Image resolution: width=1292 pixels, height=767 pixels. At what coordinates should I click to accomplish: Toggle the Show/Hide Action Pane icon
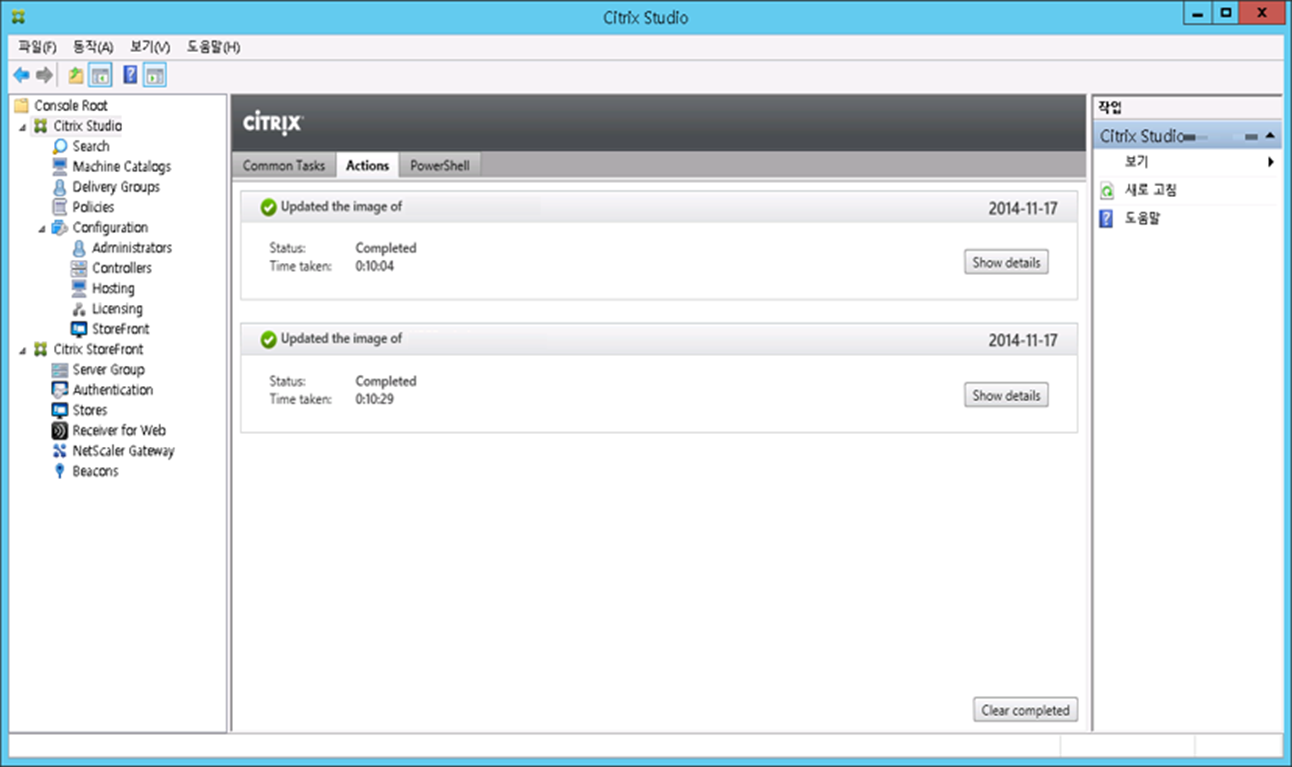pyautogui.click(x=154, y=75)
